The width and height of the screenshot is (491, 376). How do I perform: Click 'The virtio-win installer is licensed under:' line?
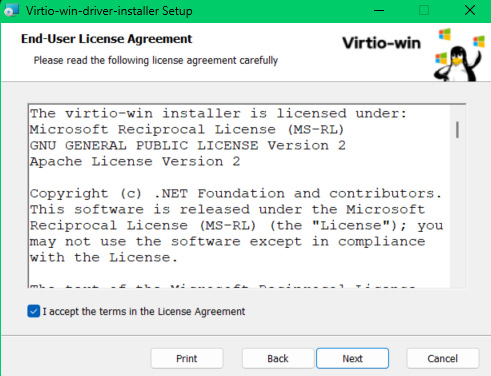219,113
